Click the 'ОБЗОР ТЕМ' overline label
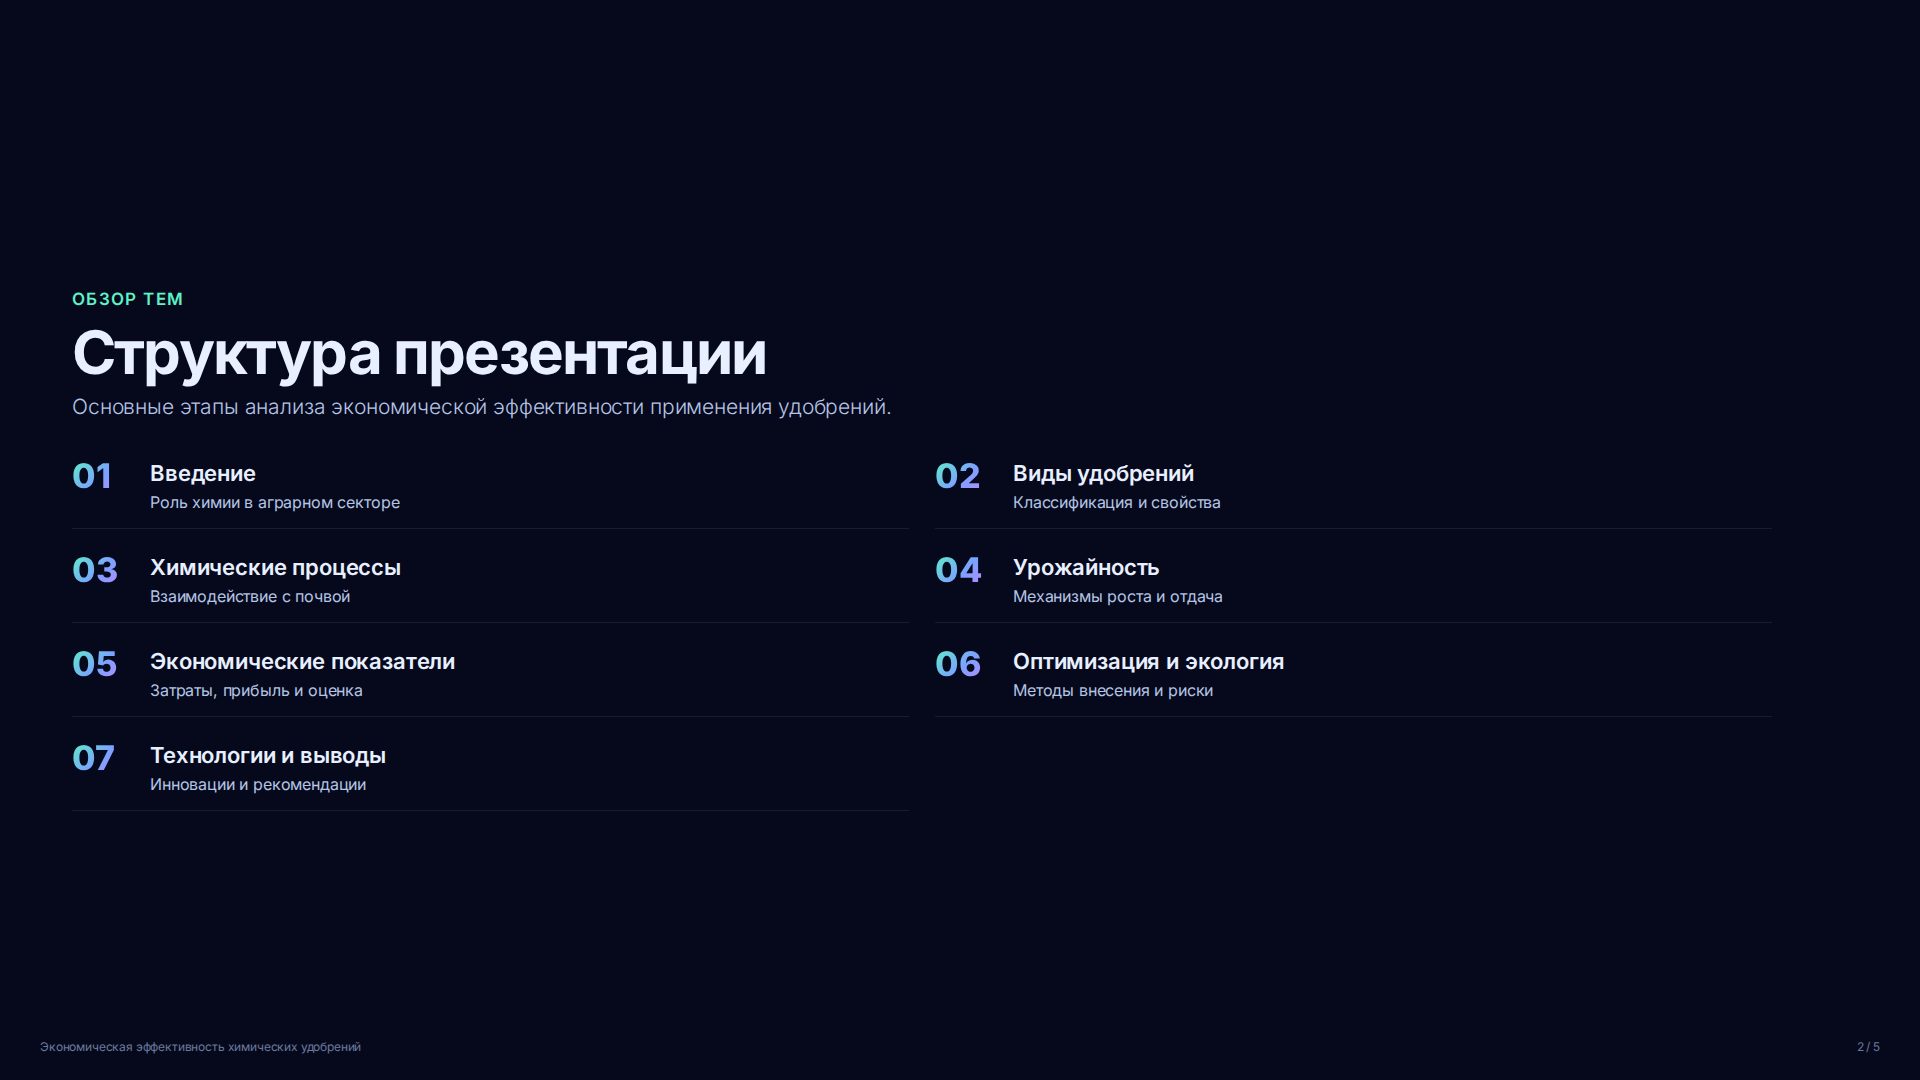This screenshot has width=1920, height=1080. click(127, 299)
